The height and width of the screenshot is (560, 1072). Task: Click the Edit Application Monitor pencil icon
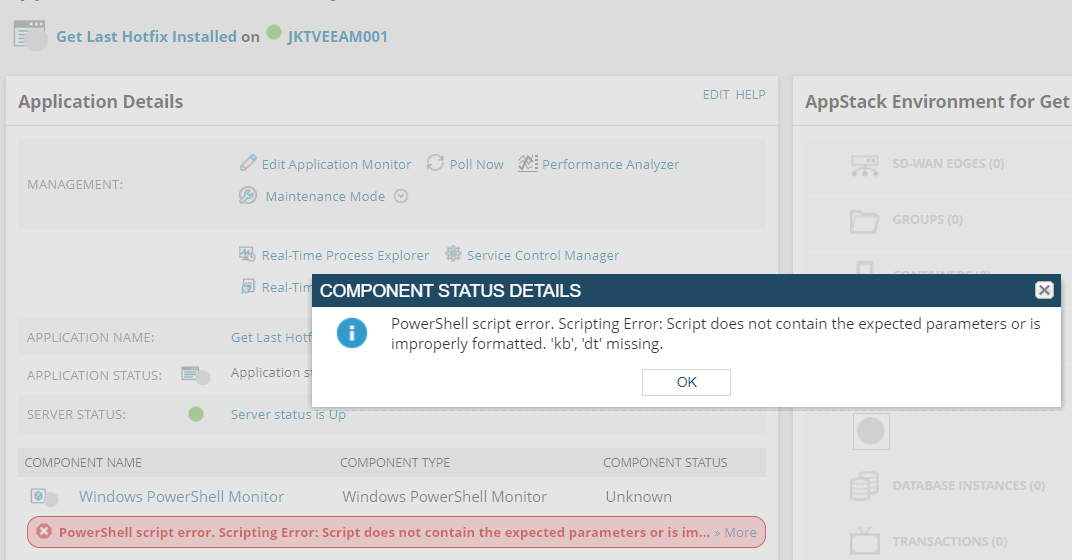(x=248, y=163)
